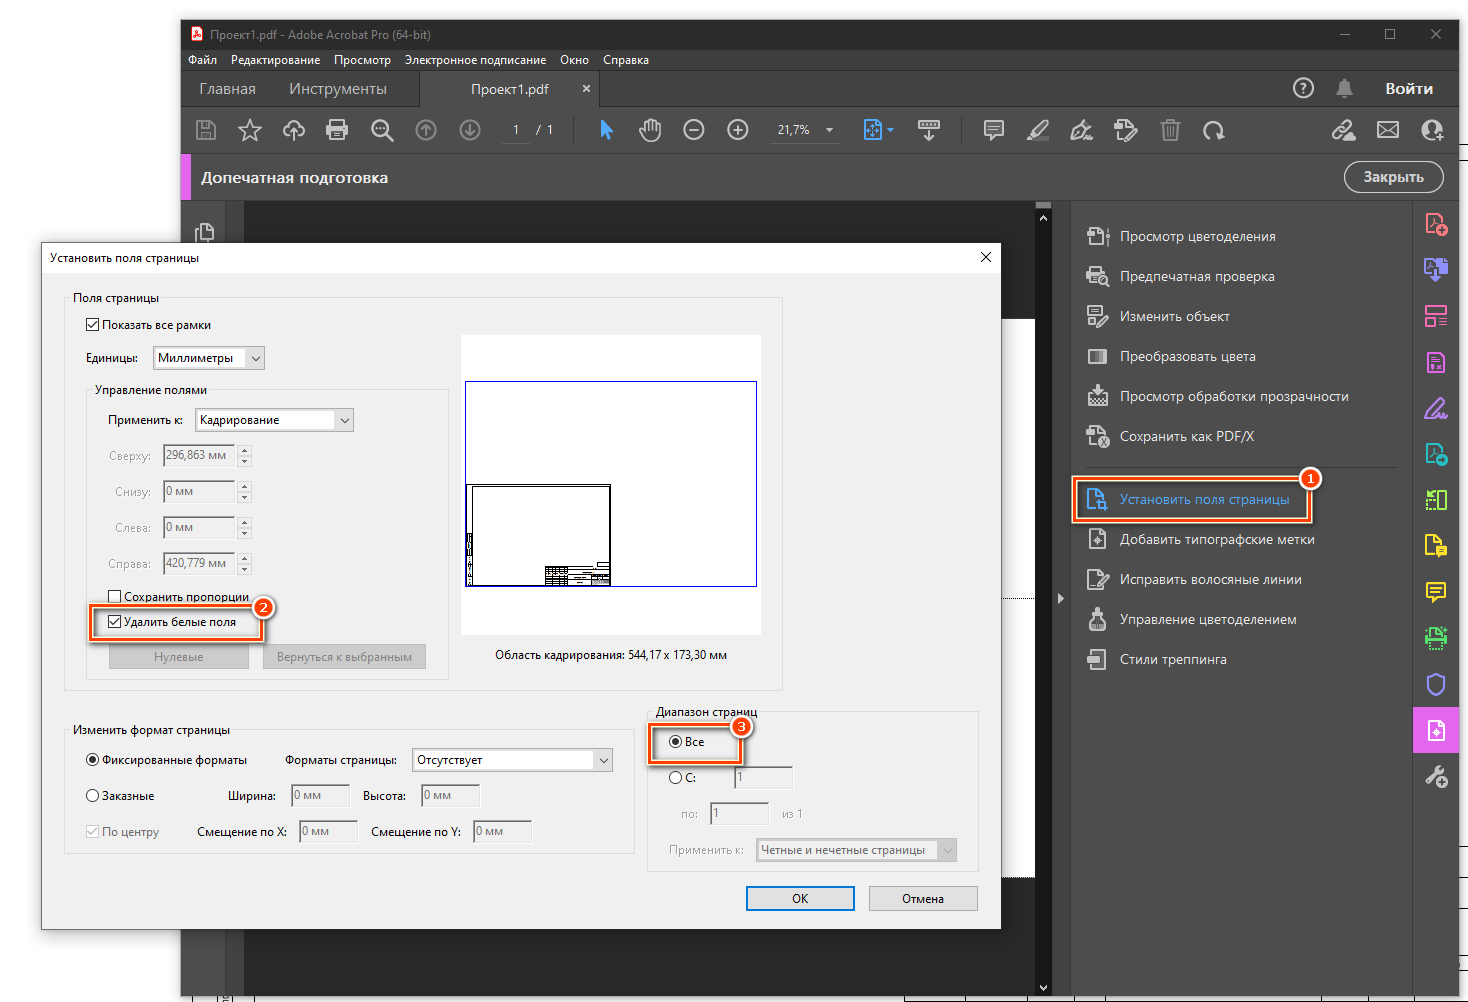Toggle Удалить белые поля checkbox
This screenshot has width=1468, height=1002.
click(x=114, y=622)
